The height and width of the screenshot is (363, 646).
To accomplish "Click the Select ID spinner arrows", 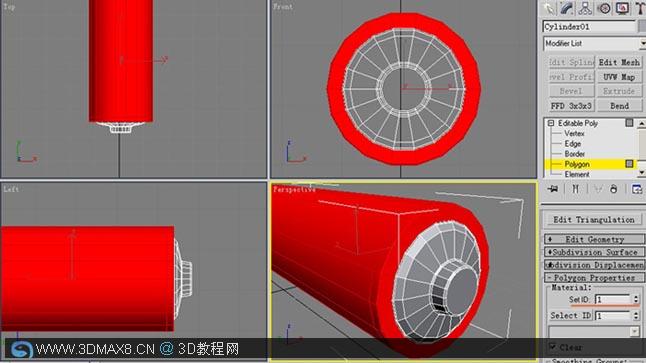I will coord(636,316).
